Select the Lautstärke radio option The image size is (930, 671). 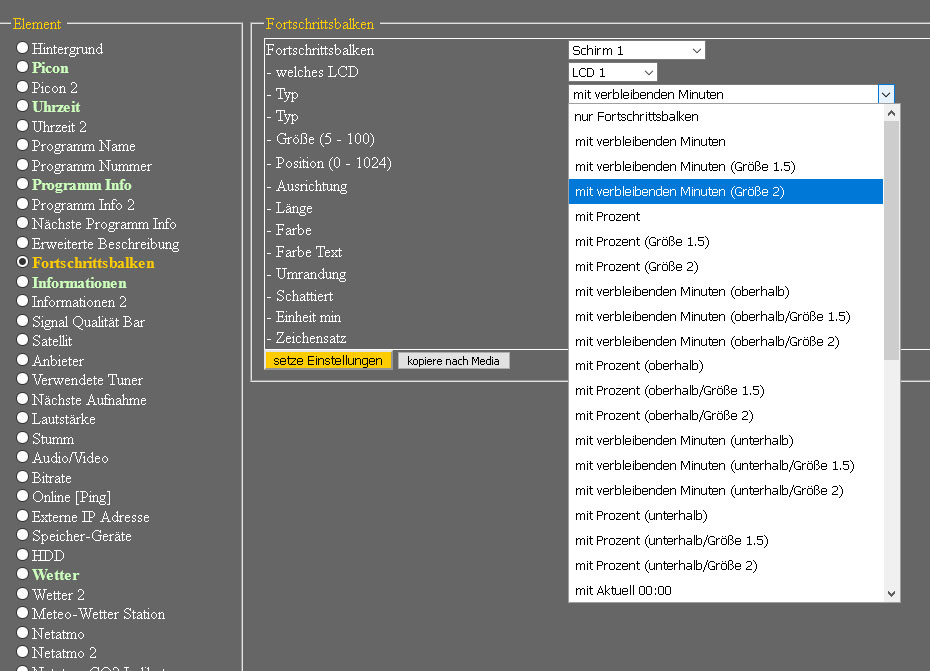pos(23,418)
